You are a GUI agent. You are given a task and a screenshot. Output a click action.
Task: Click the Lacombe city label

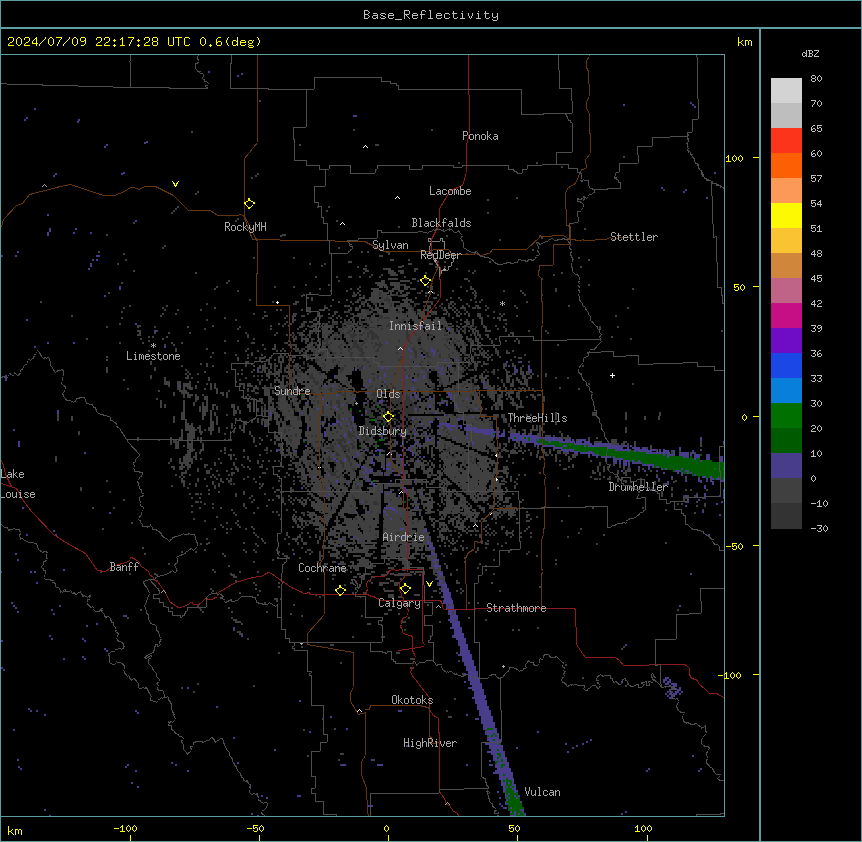450,191
